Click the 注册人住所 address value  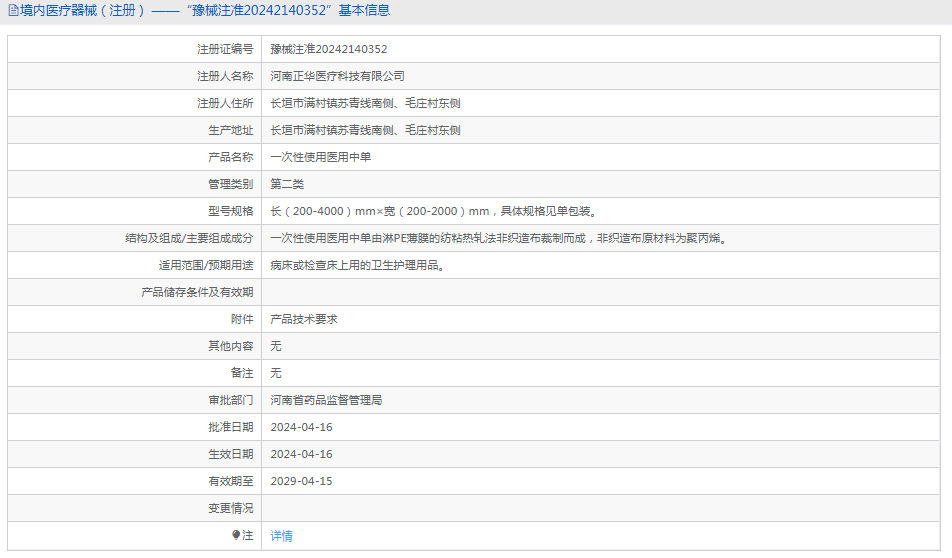365,103
